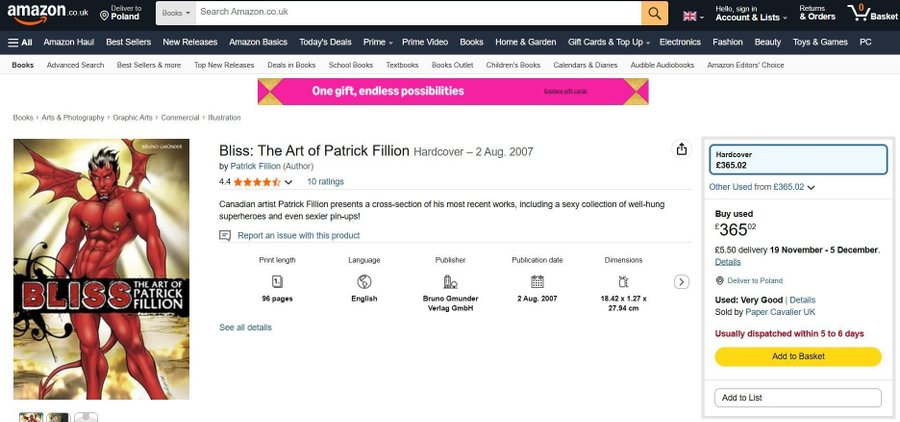Select the Hardcover £365.02 format option
Viewport: 900px width, 422px height.
pos(798,160)
